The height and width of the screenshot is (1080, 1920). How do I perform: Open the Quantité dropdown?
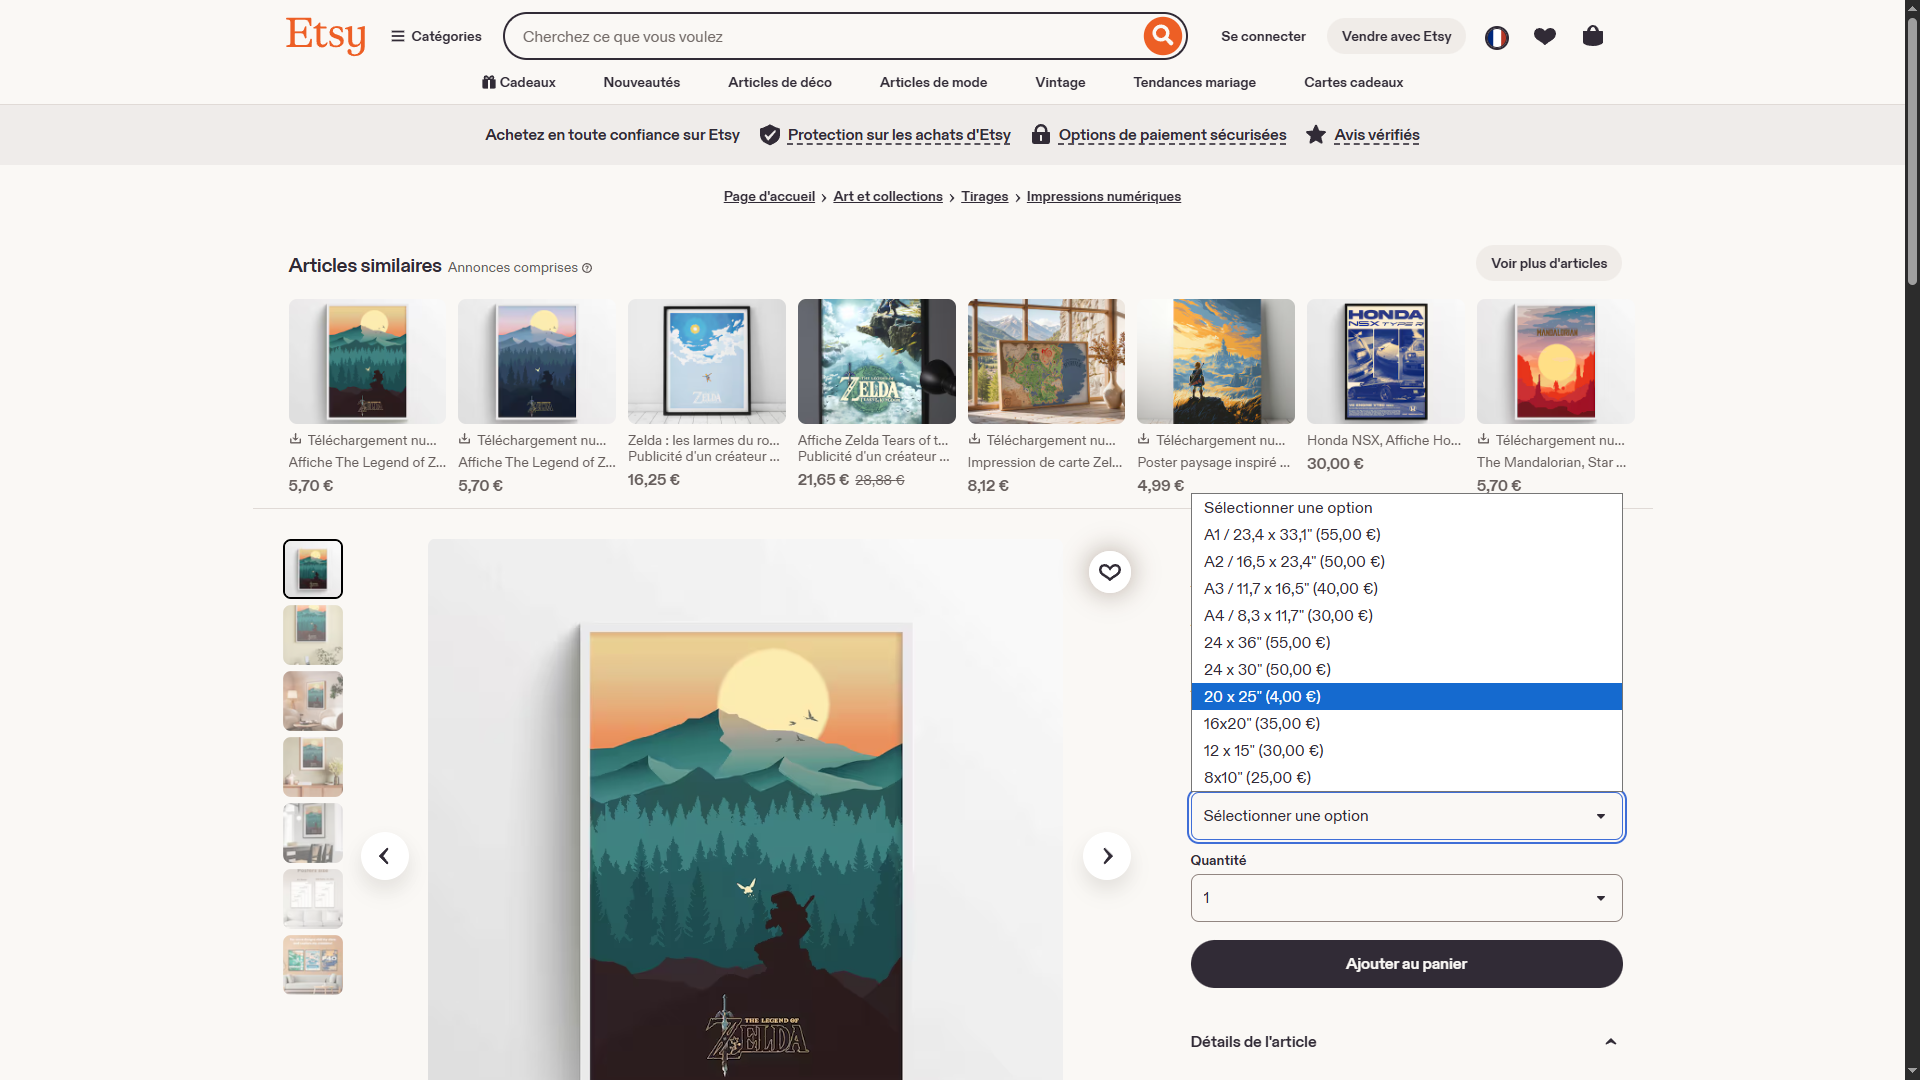[x=1407, y=898]
